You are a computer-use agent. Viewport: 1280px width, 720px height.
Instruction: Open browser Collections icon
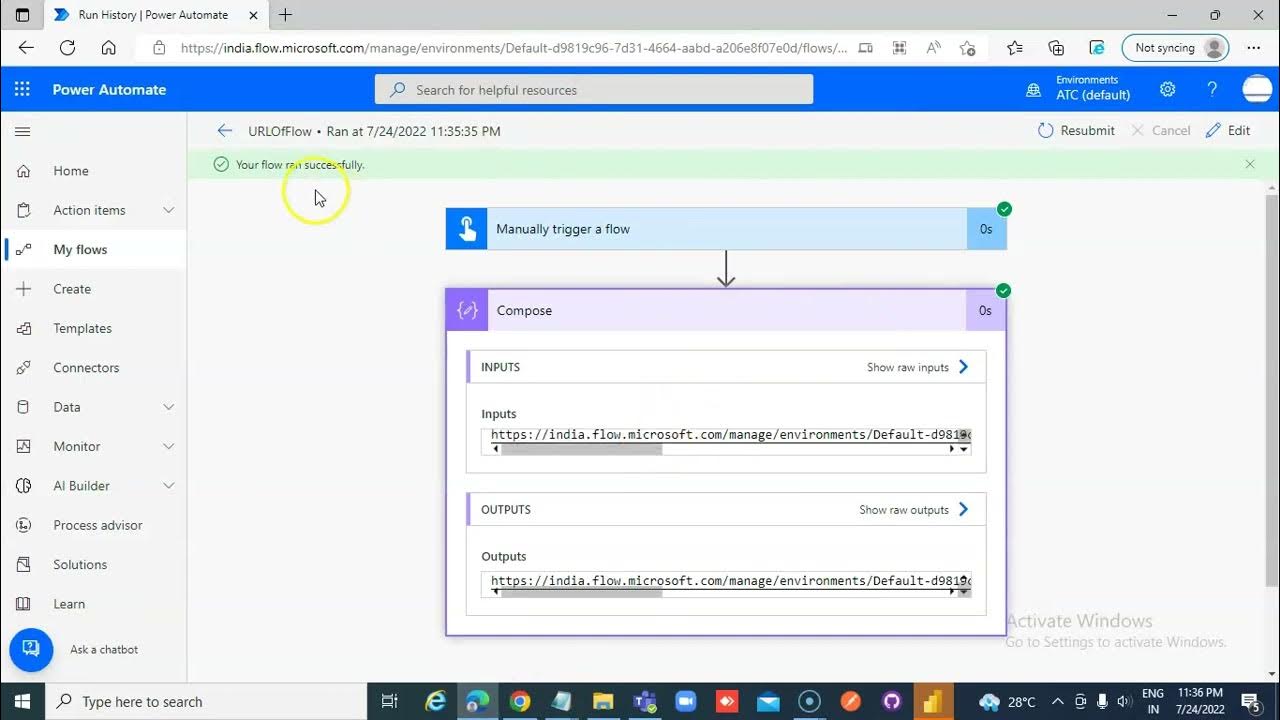[1056, 47]
